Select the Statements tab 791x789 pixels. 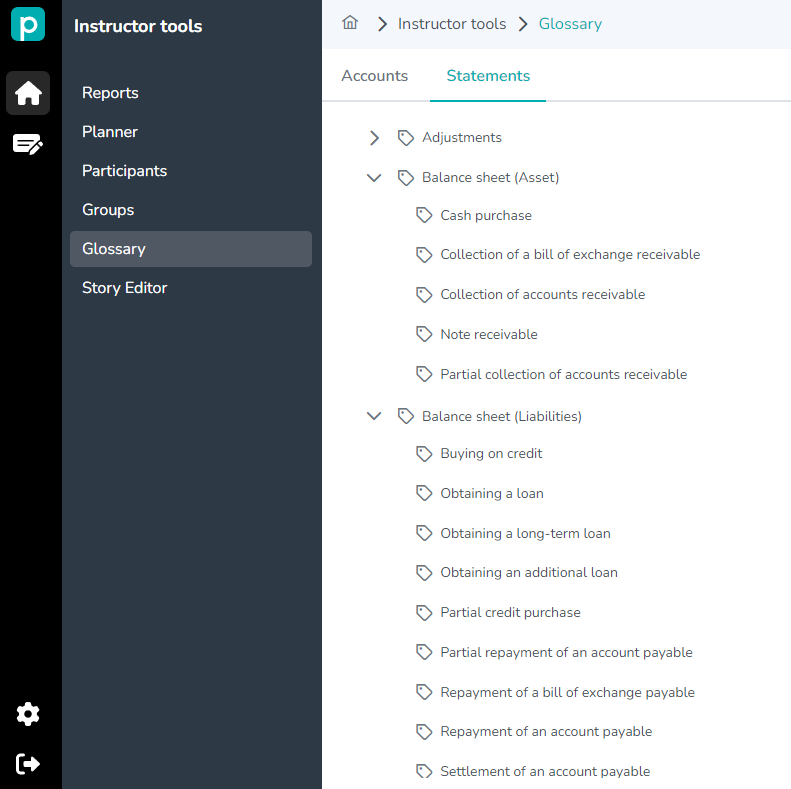[x=488, y=76]
